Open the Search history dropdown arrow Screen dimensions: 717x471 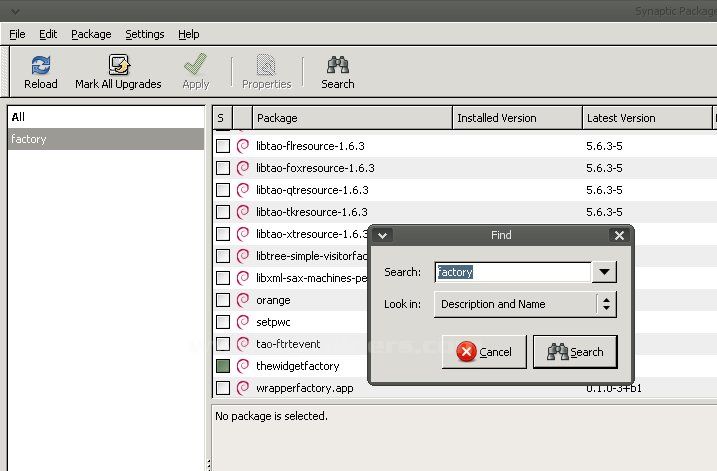click(604, 272)
